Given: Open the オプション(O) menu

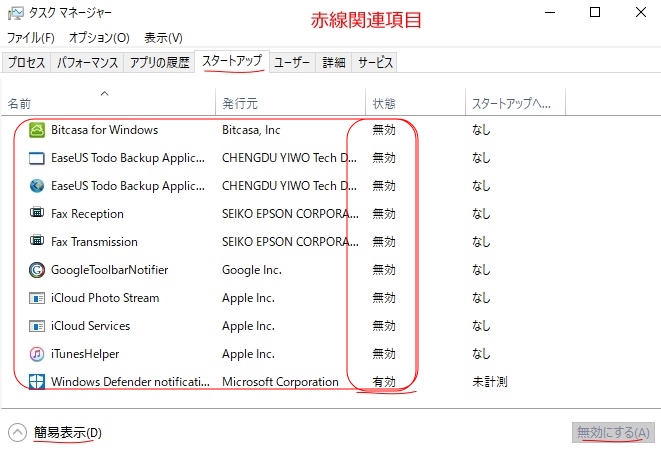Looking at the screenshot, I should click(x=99, y=38).
